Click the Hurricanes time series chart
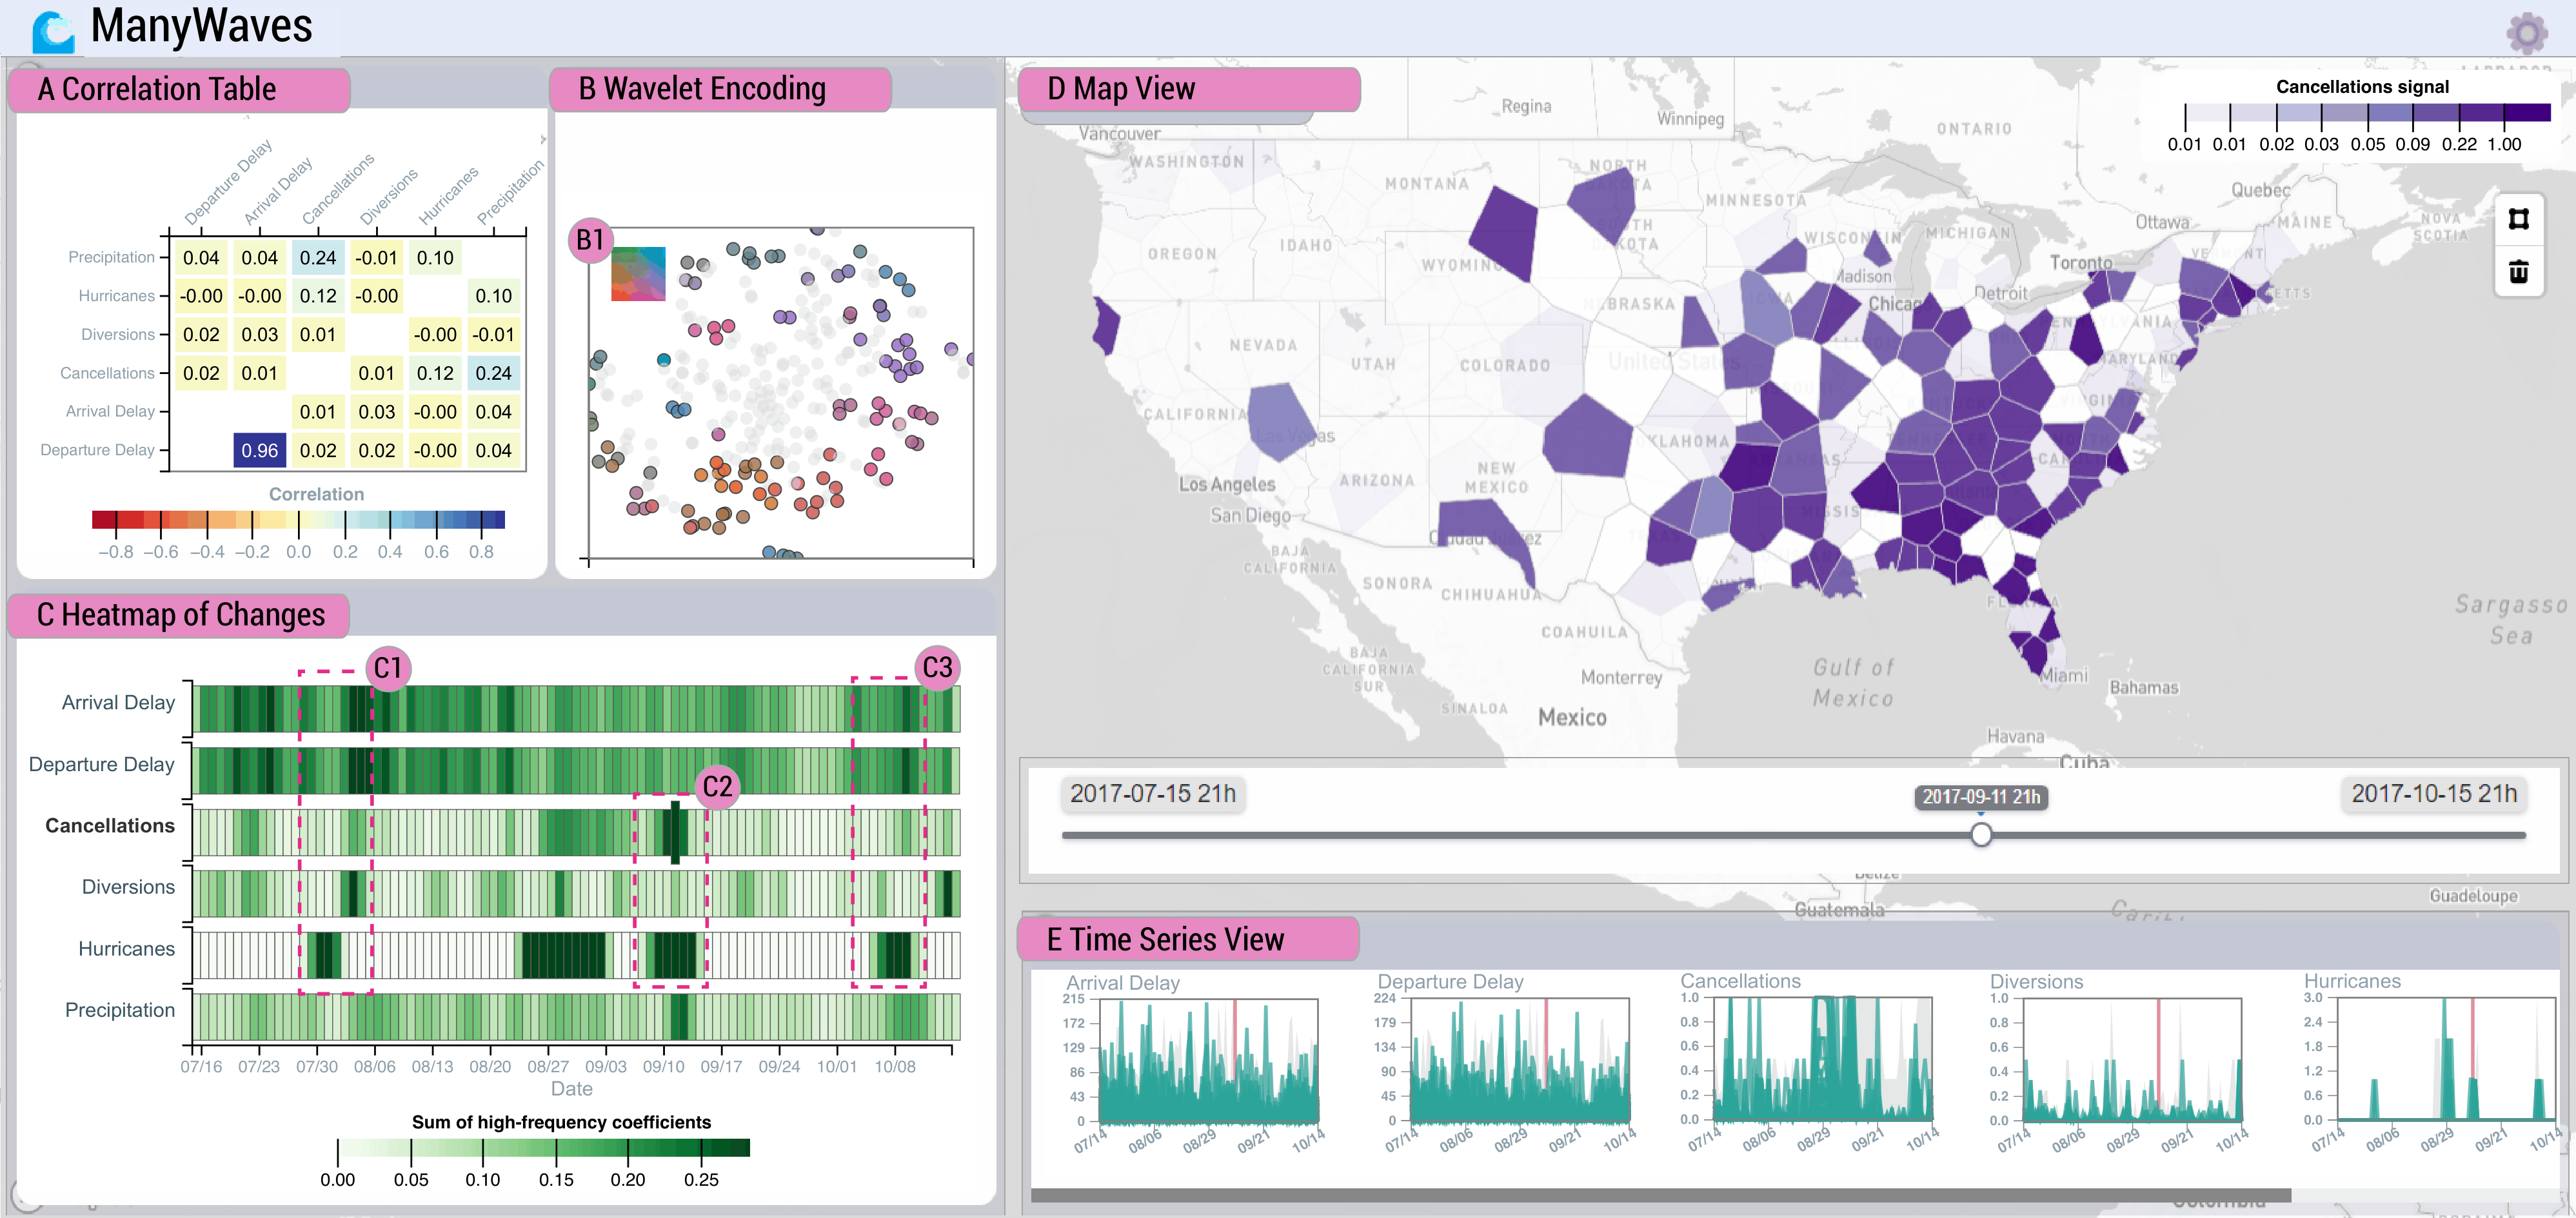The image size is (2576, 1218). 2447,1059
